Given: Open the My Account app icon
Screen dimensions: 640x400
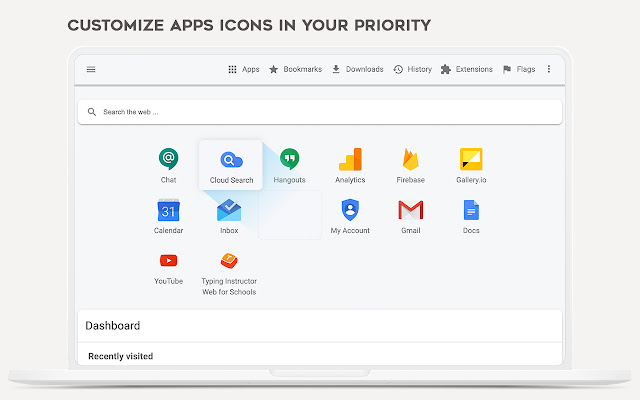Looking at the screenshot, I should click(350, 210).
